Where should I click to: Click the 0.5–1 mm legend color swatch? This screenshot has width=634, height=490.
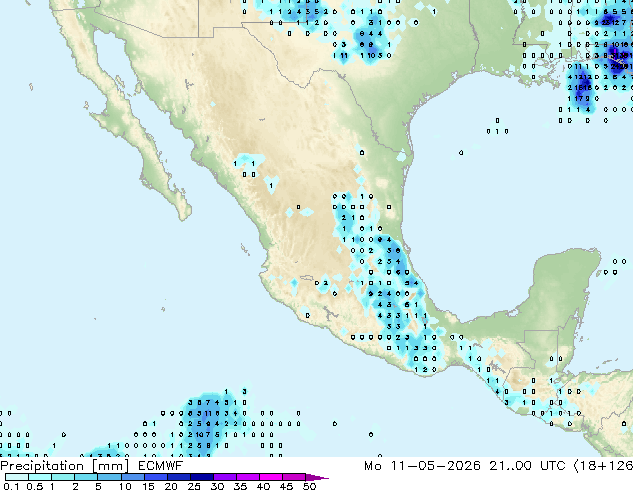coord(40,477)
